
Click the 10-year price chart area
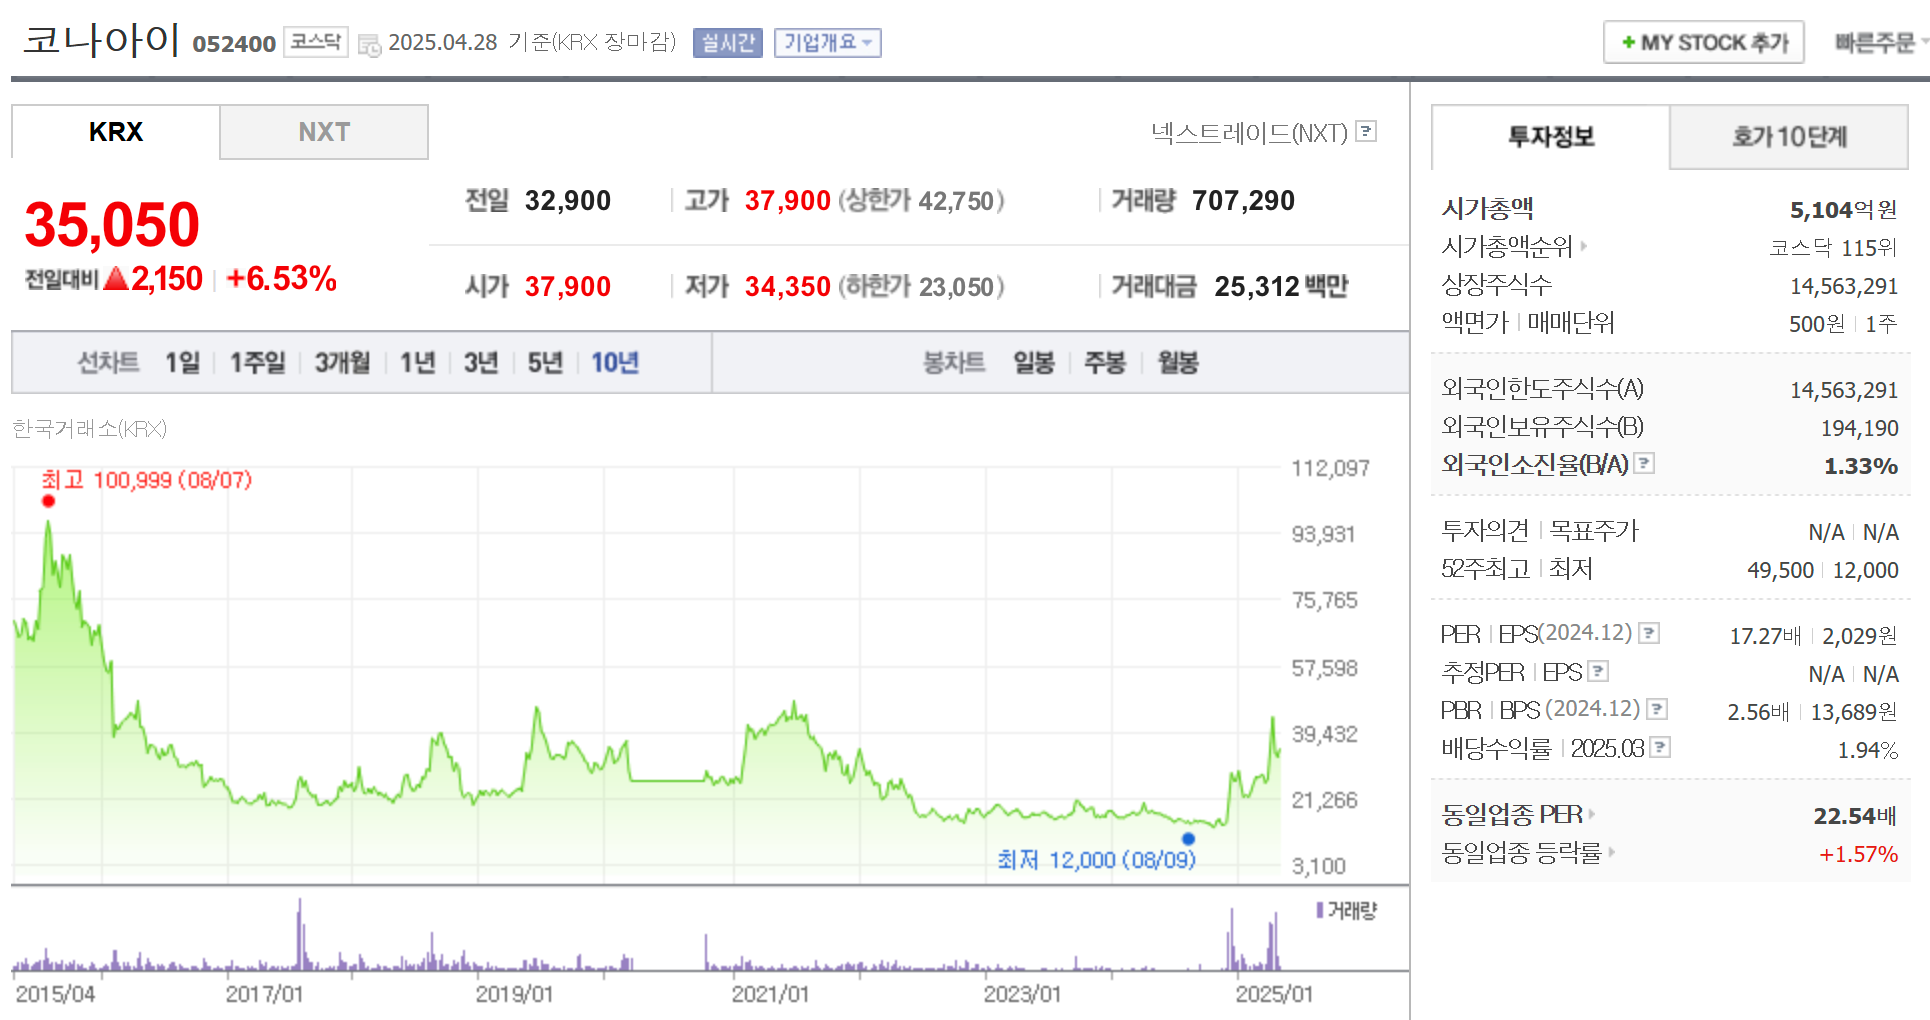pyautogui.click(x=646, y=675)
